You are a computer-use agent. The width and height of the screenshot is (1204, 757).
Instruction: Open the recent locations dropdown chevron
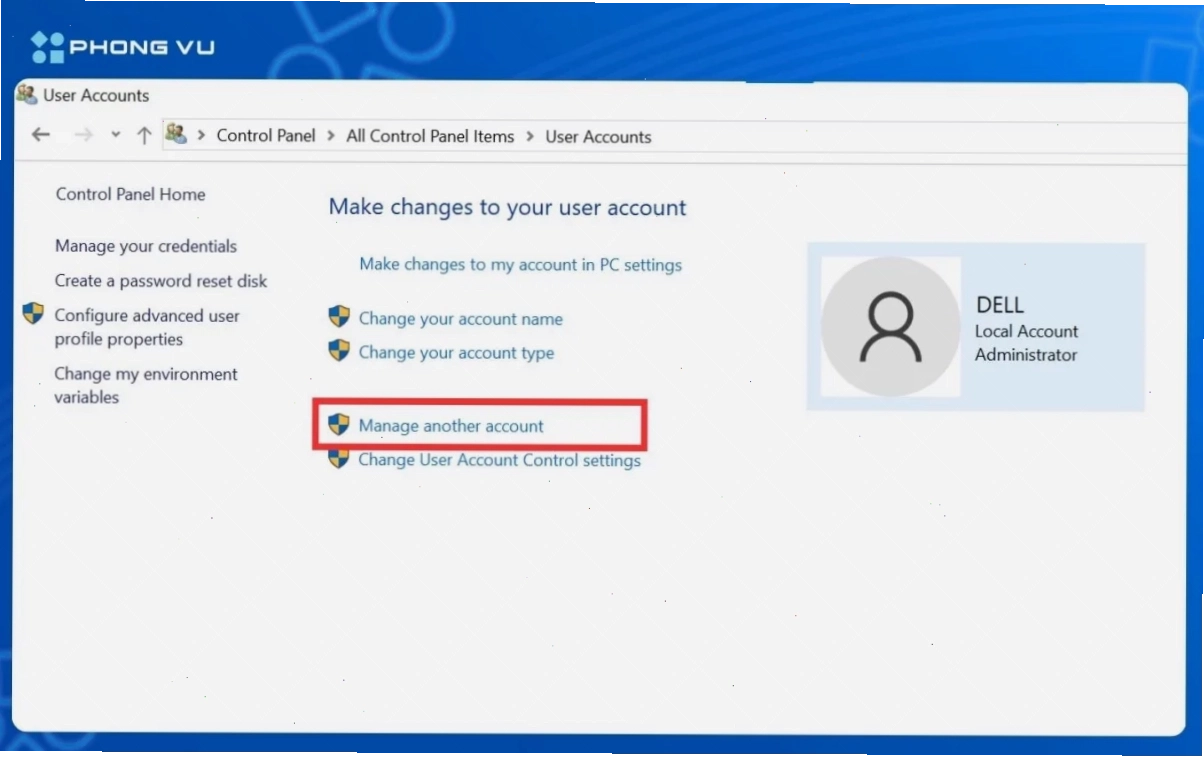(x=115, y=135)
